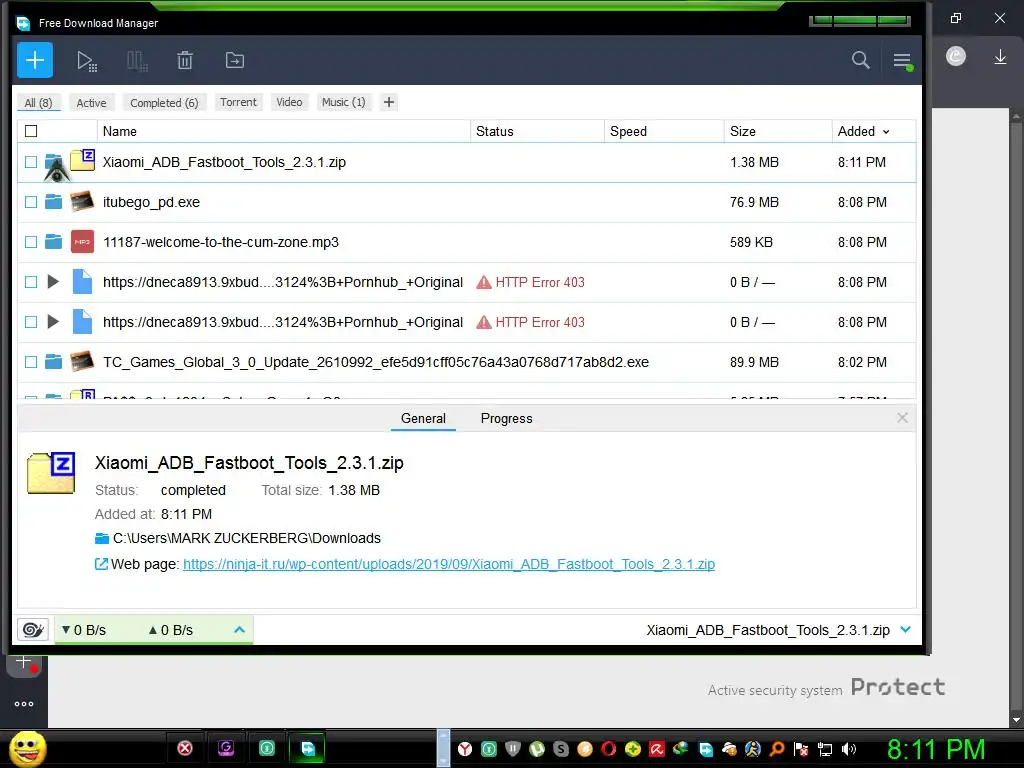Close the details panel with X
1024x768 pixels.
[x=903, y=417]
